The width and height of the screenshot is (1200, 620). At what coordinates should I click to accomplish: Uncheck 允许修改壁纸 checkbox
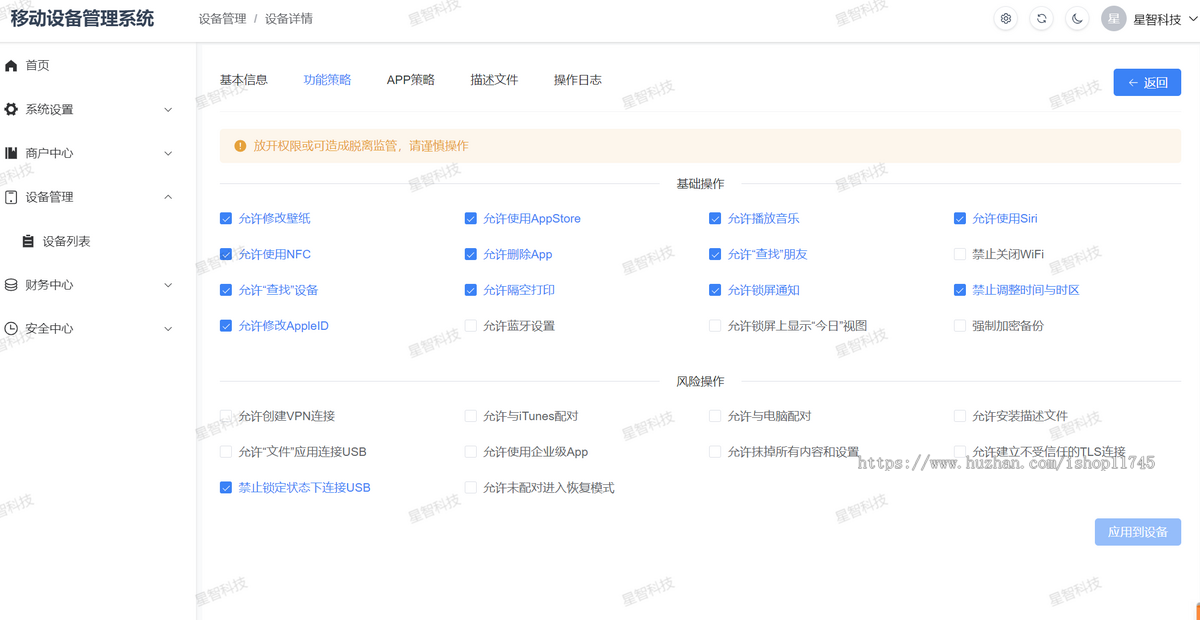[226, 218]
